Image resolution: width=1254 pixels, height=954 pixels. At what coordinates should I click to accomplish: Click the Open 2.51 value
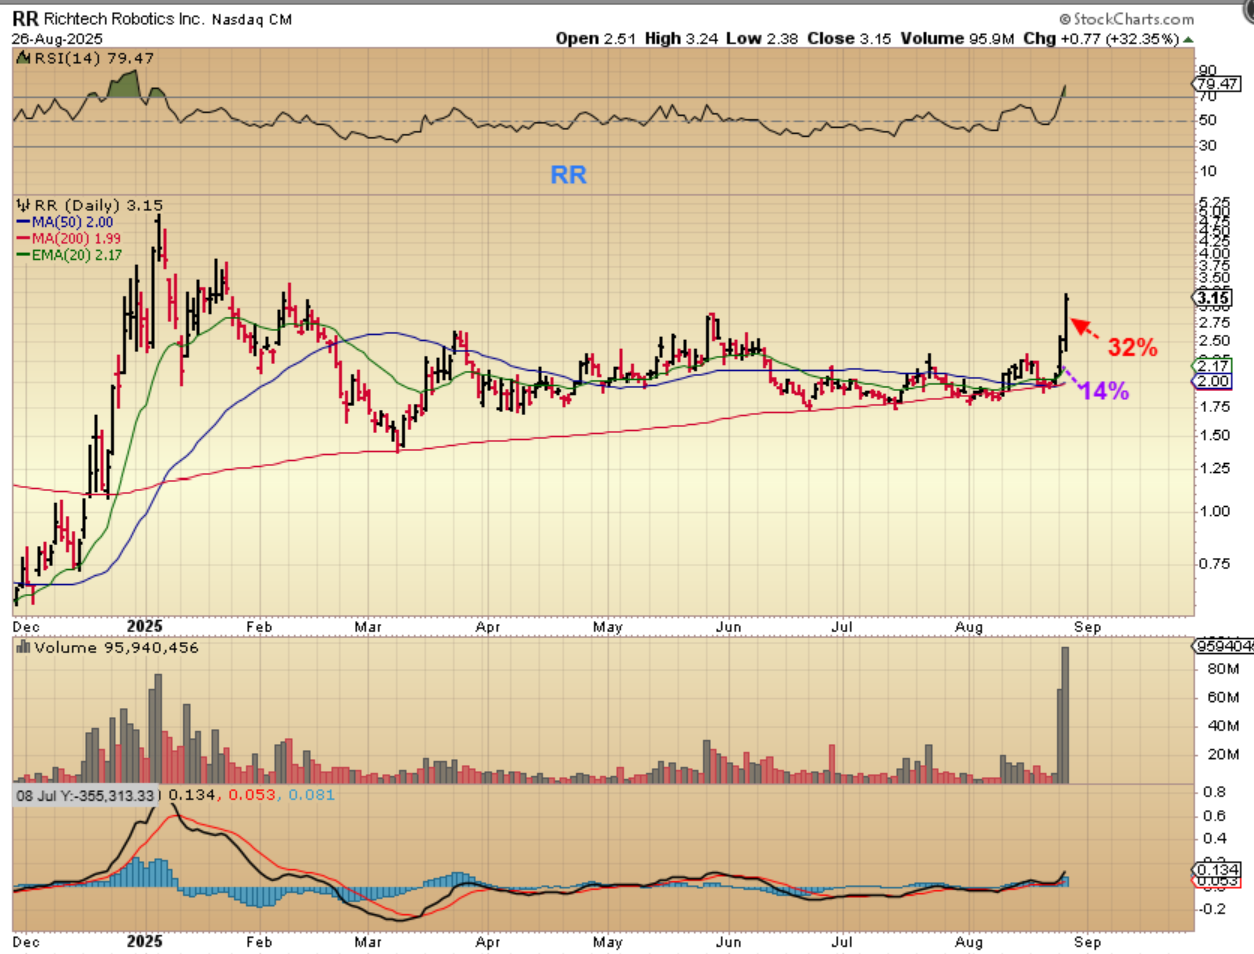tap(596, 38)
